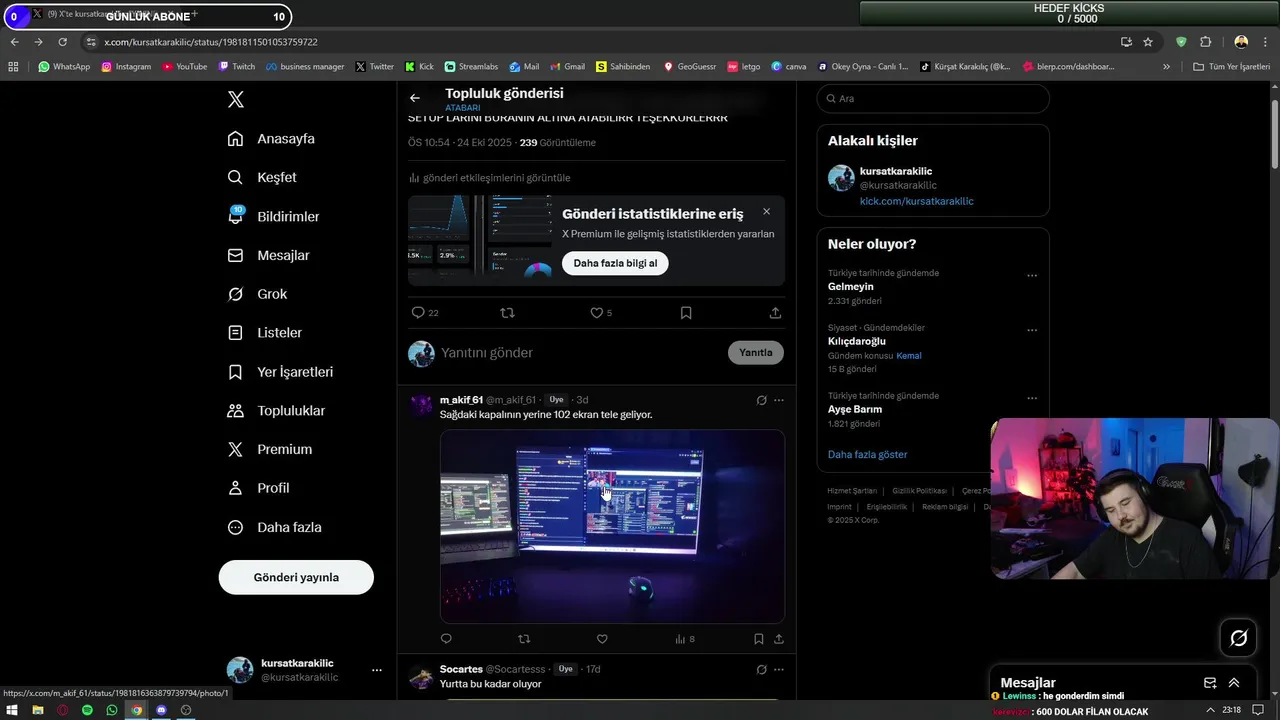Close the Gönderi istatistiklerine eriş banner
1280x720 pixels.
[x=766, y=211]
